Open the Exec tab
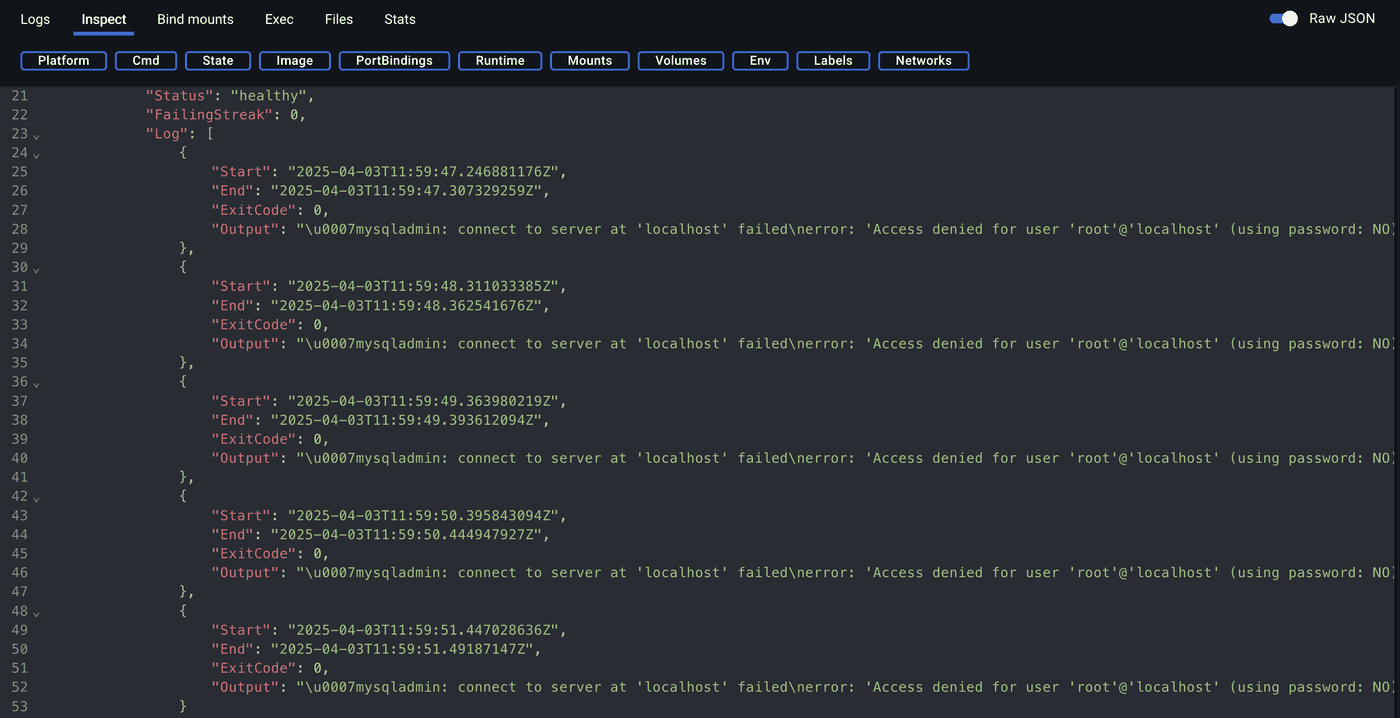Viewport: 1400px width, 718px height. coord(279,19)
